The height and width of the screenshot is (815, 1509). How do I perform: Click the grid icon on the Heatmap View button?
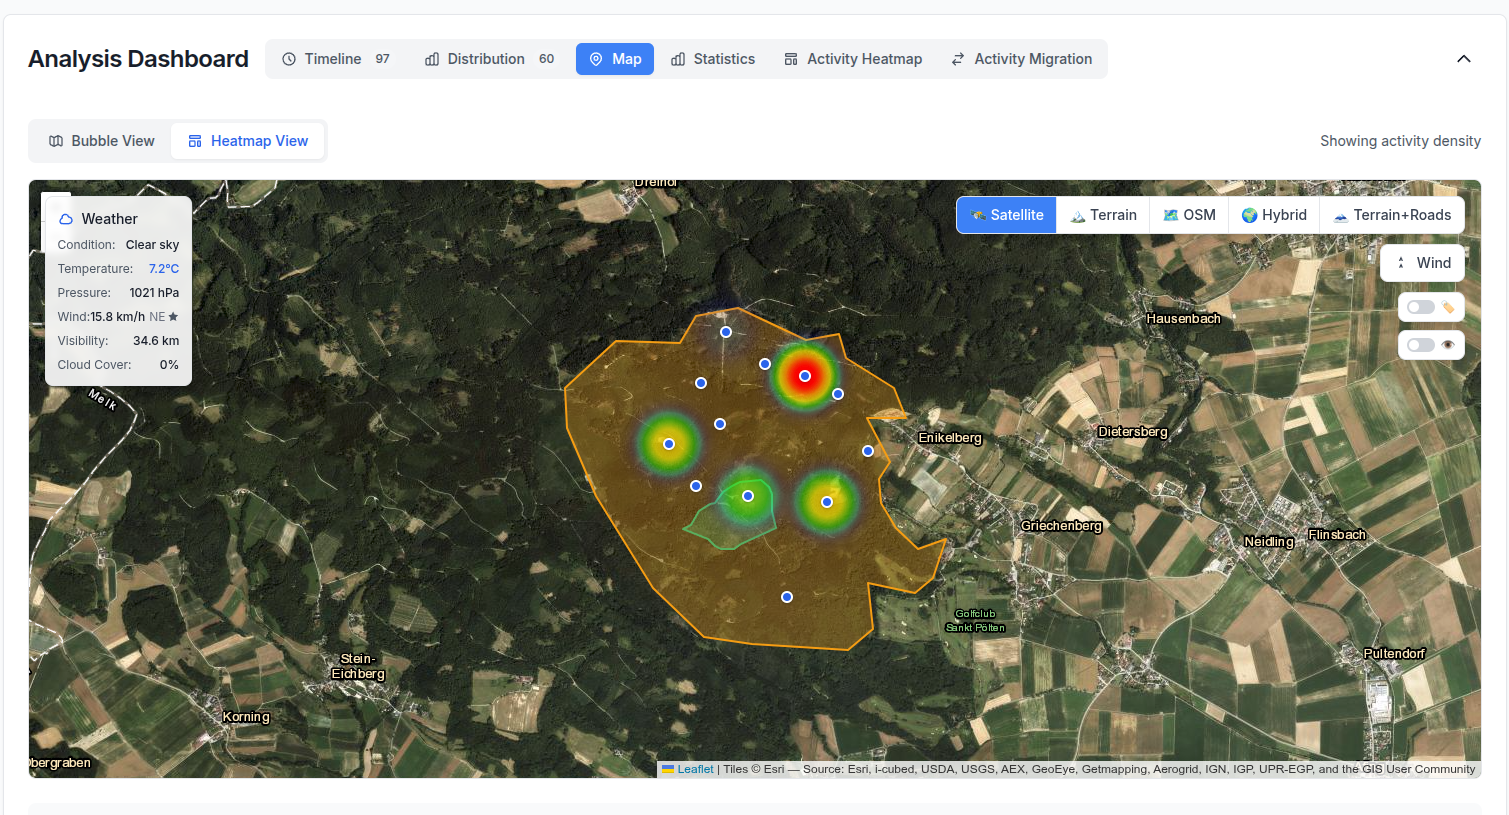(x=193, y=140)
